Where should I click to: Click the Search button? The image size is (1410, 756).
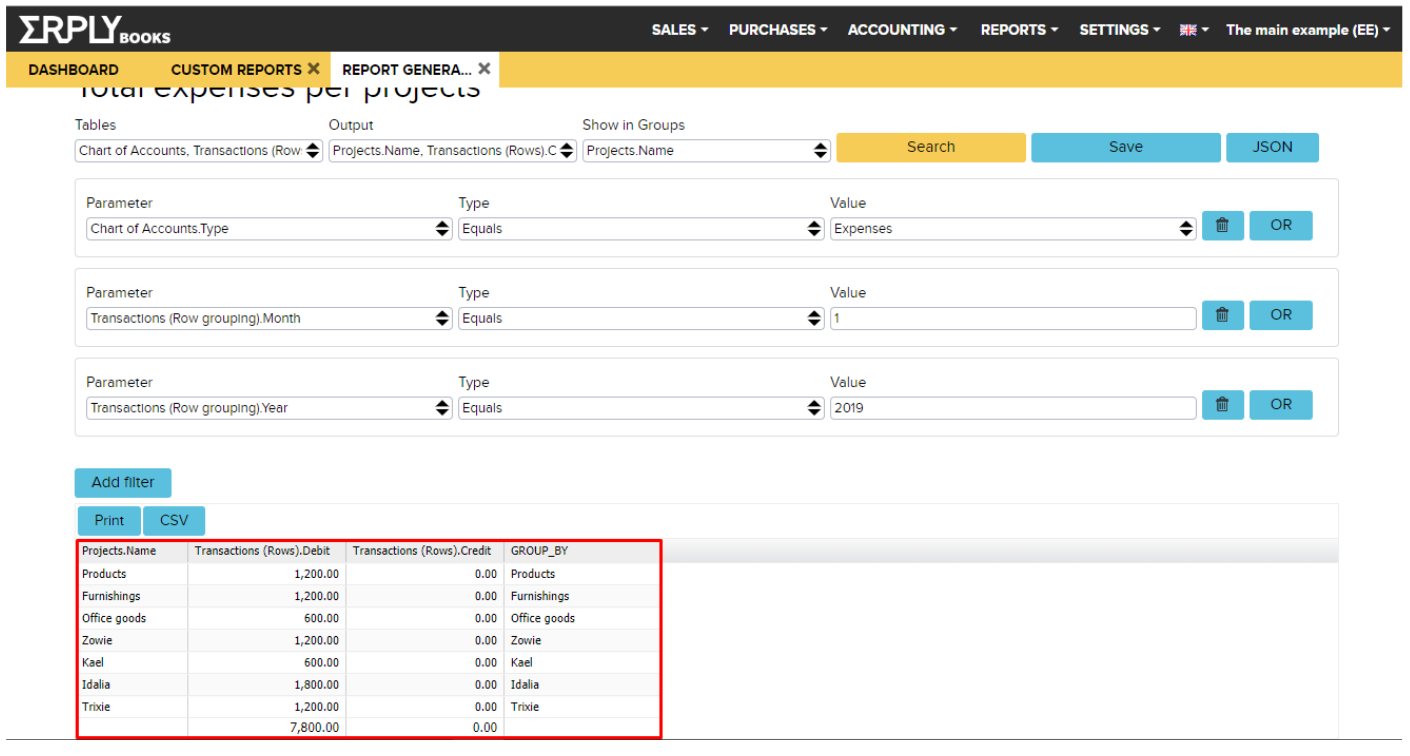931,147
